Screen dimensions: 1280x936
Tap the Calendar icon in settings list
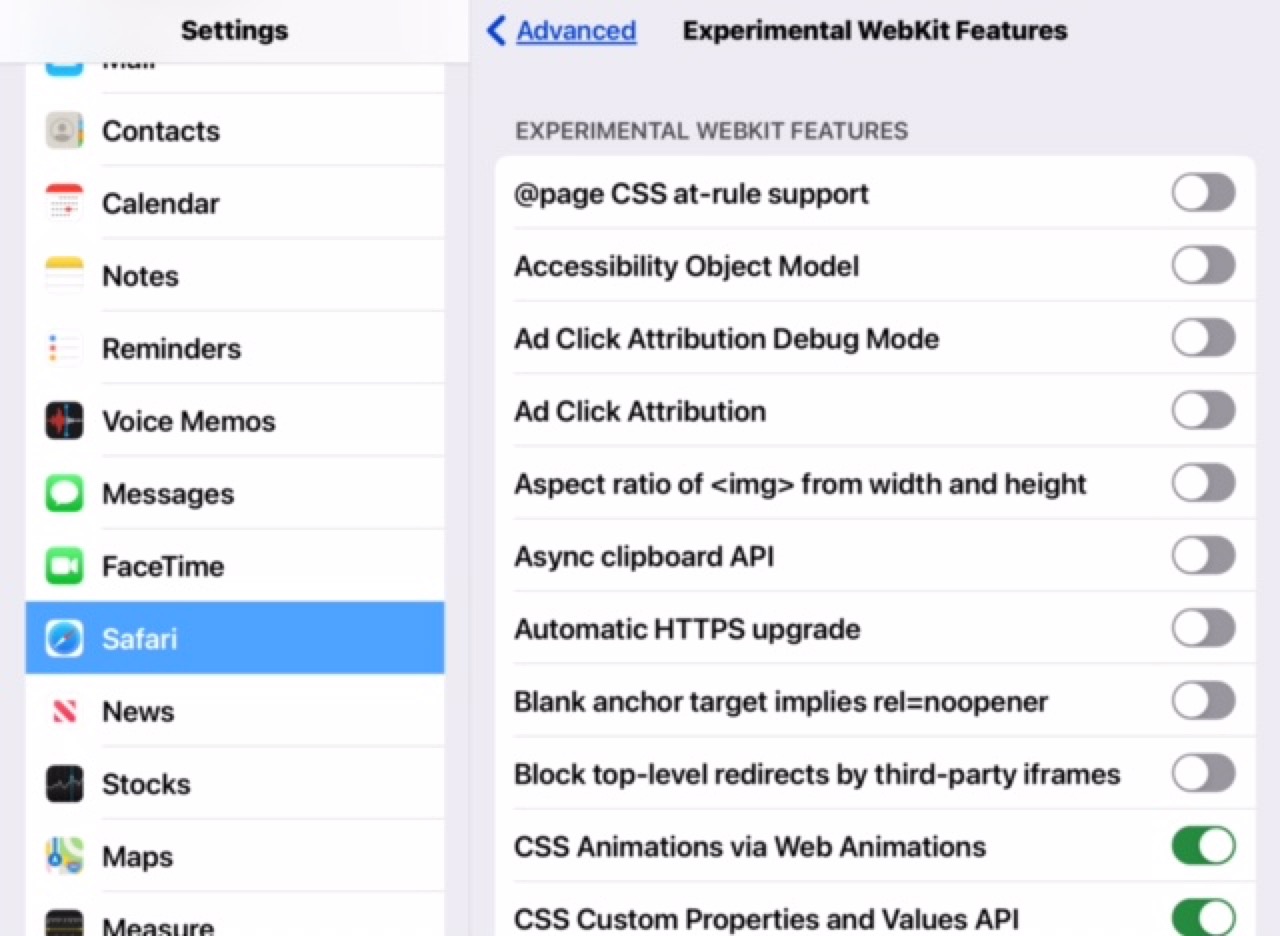coord(64,203)
